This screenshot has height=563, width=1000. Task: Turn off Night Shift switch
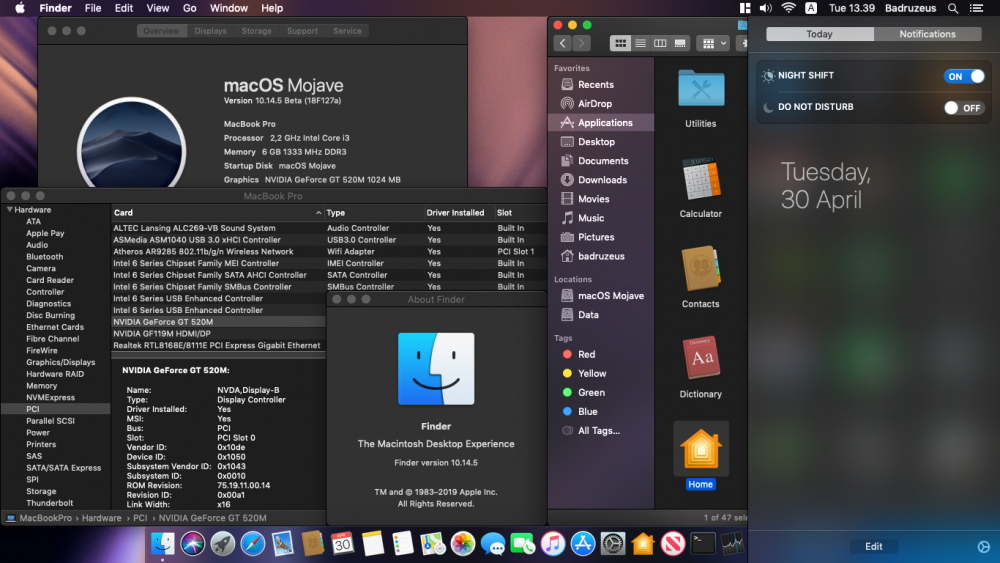964,77
